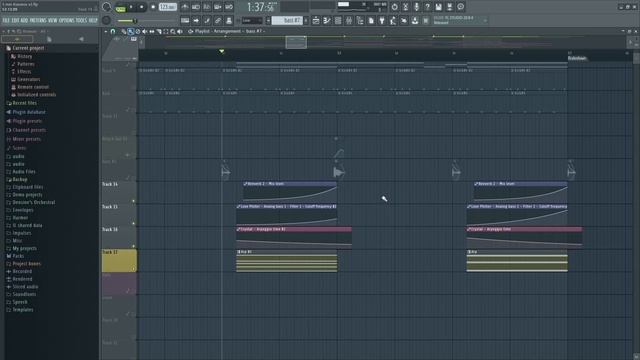
Task: Adjust the main pitch knob
Action: [107, 20]
